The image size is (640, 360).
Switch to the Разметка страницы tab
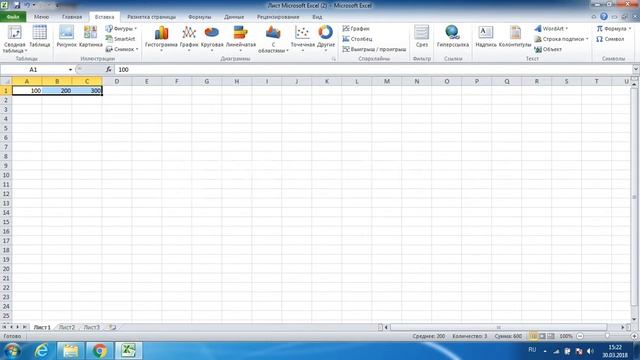[x=151, y=17]
